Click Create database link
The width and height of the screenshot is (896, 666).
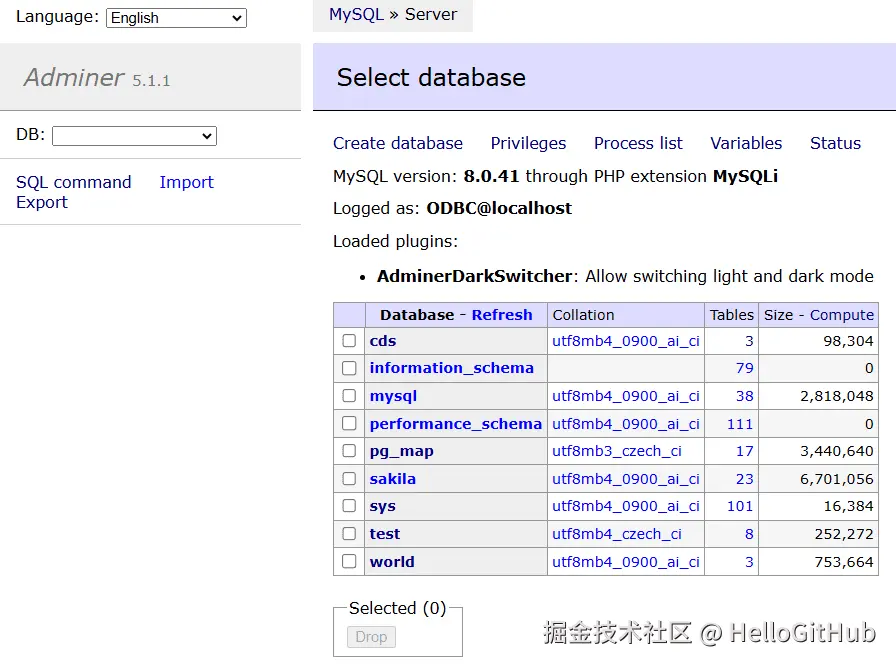pyautogui.click(x=398, y=143)
